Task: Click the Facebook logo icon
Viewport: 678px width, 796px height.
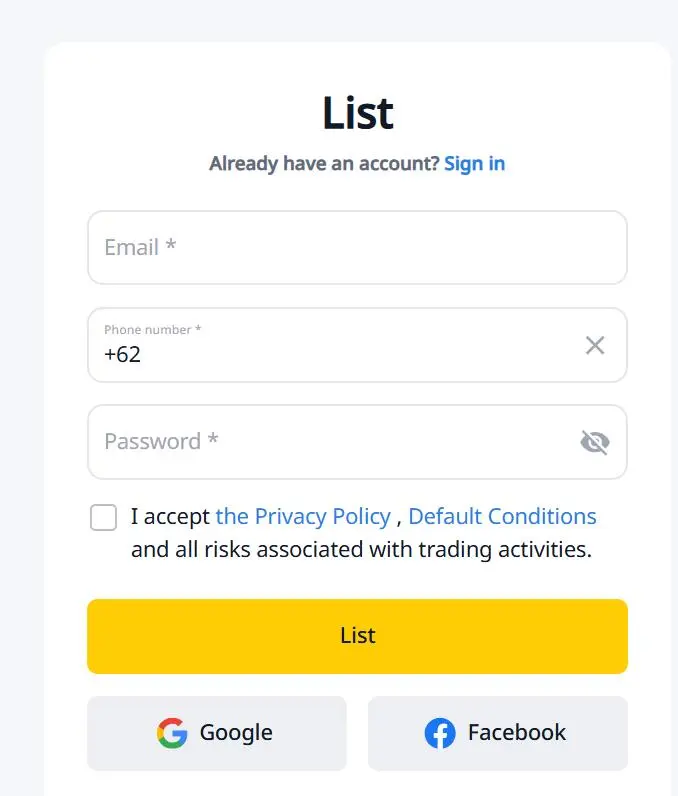Action: click(x=440, y=733)
